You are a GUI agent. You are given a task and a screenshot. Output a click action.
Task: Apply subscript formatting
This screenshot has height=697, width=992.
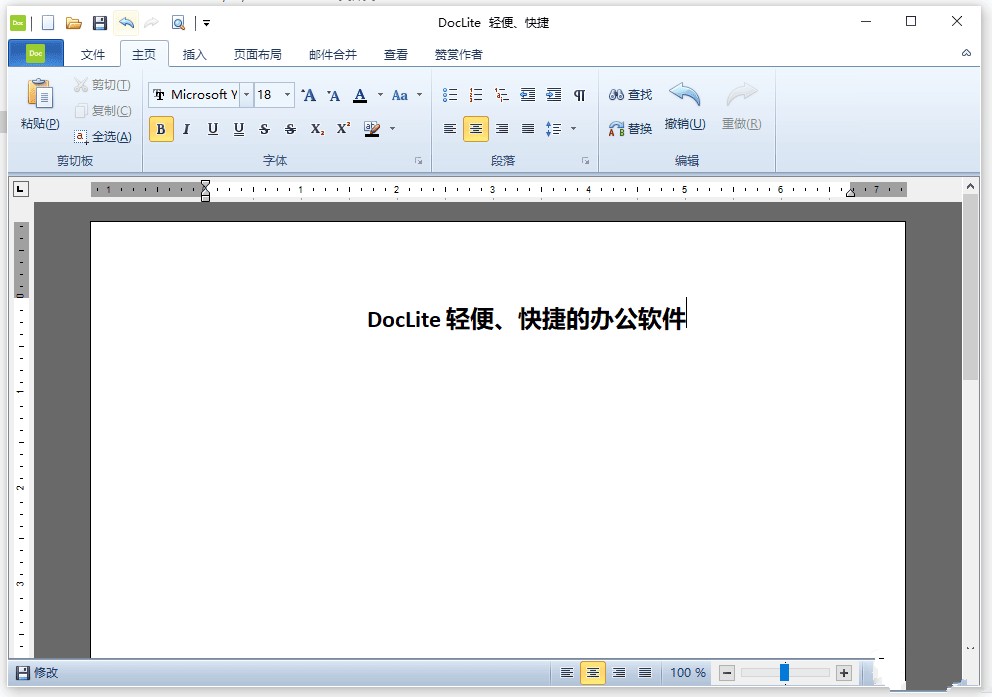tap(317, 129)
